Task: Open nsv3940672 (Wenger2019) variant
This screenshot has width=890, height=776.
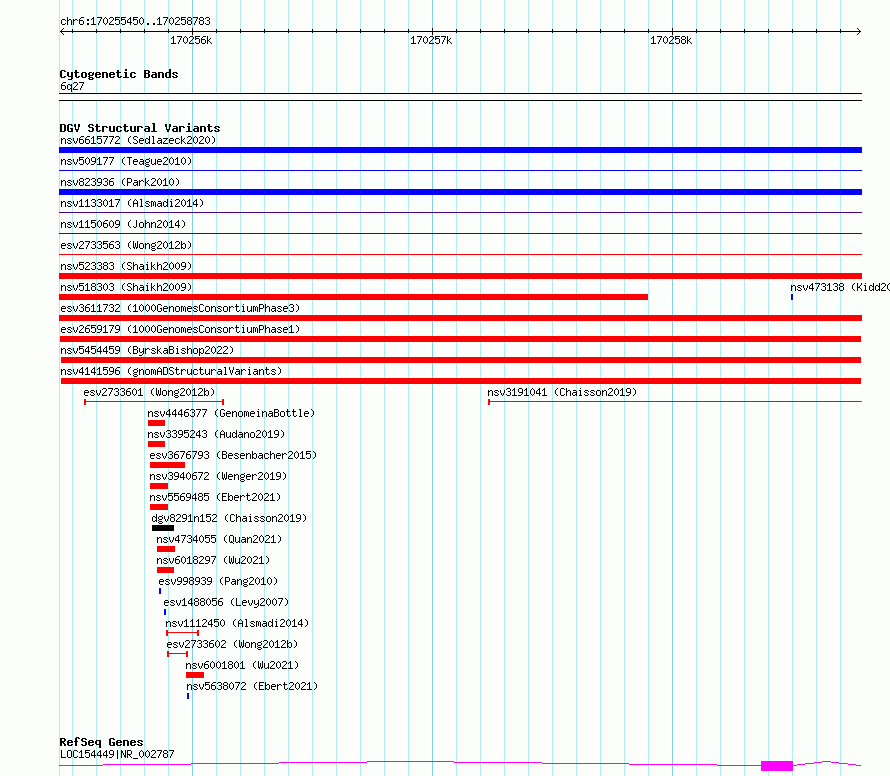Action: [218, 476]
